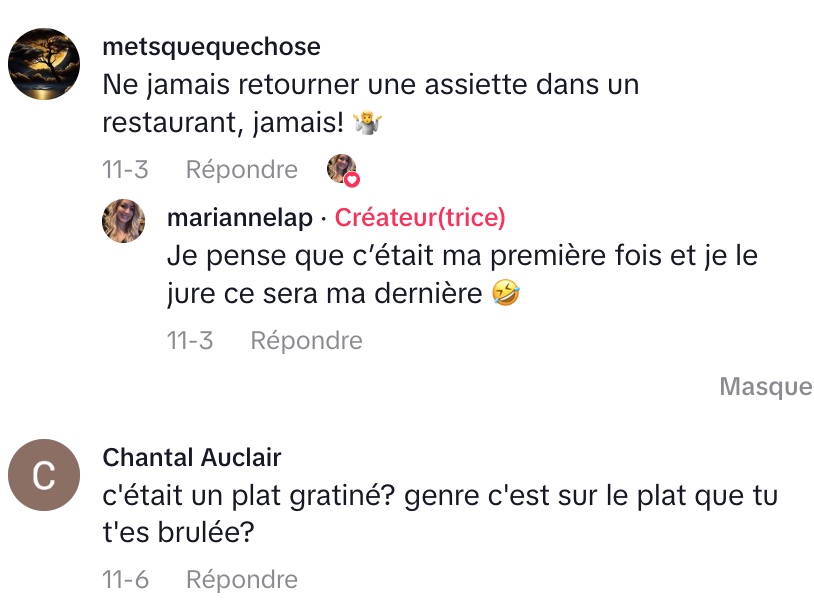Click the Créateur(trice) badge

tap(420, 218)
